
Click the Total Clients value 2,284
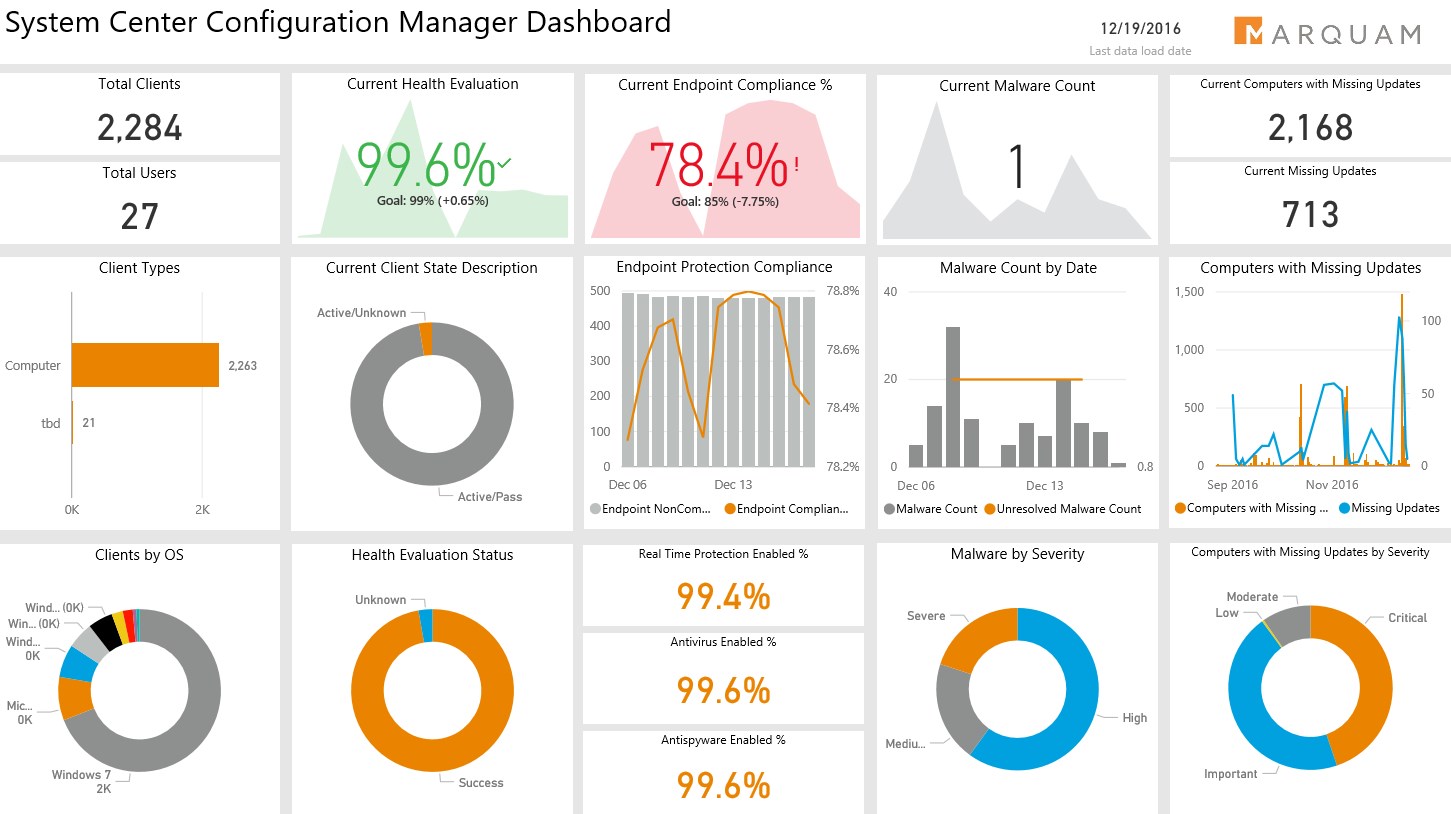(140, 127)
